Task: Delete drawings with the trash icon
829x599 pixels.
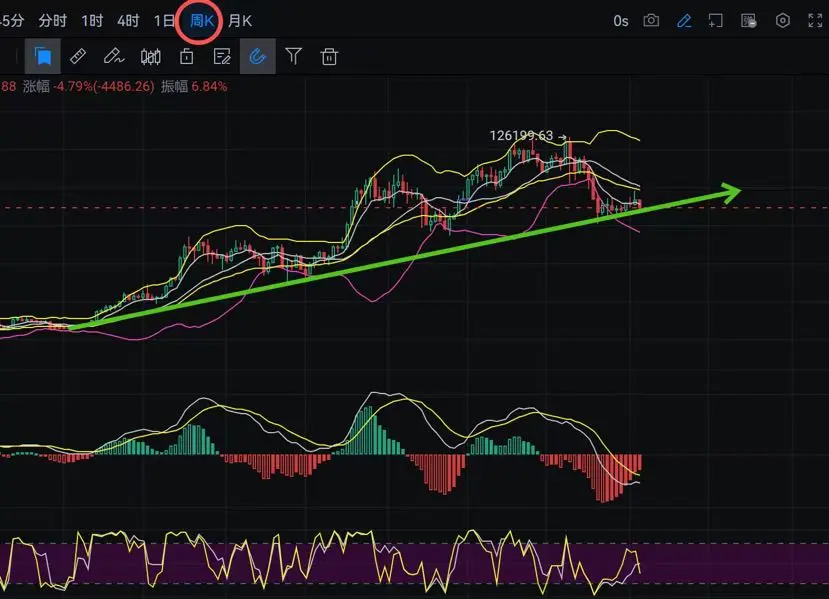Action: pos(329,56)
